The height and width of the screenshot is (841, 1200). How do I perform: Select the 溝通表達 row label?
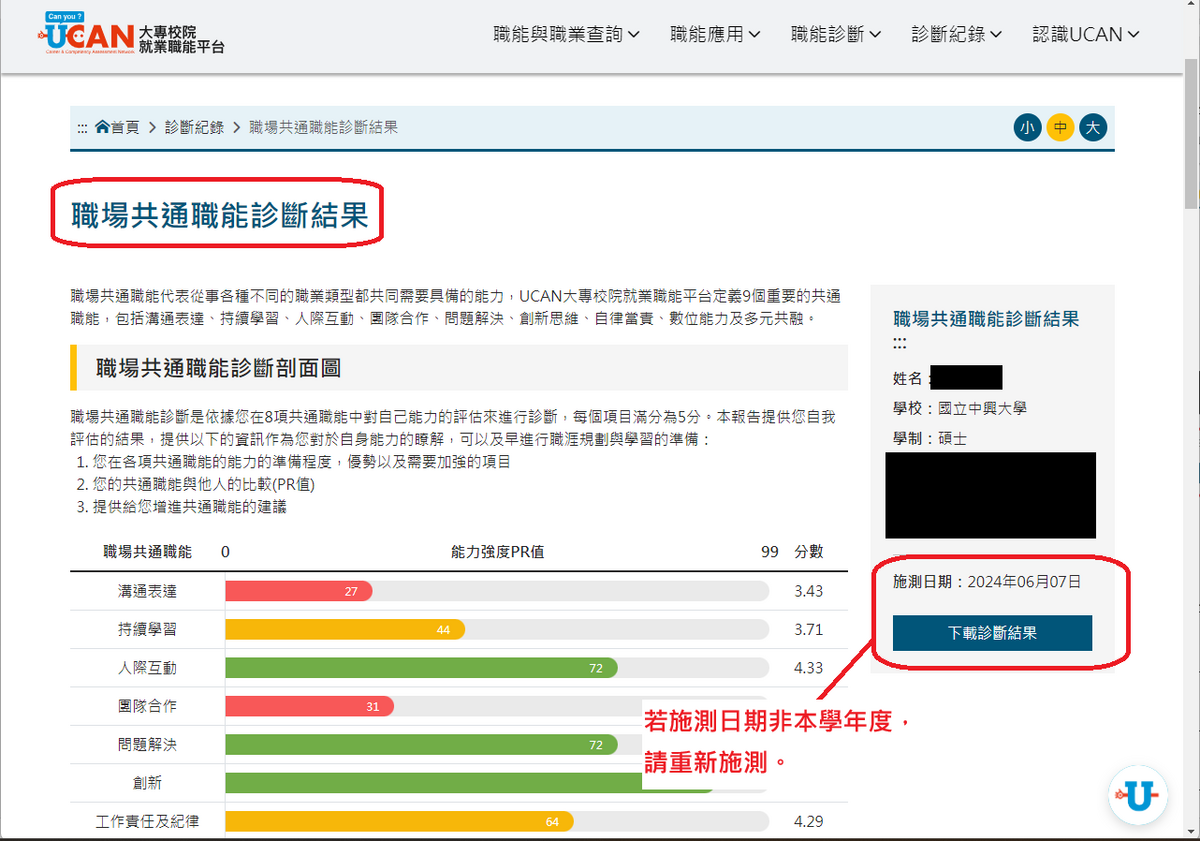pyautogui.click(x=147, y=591)
